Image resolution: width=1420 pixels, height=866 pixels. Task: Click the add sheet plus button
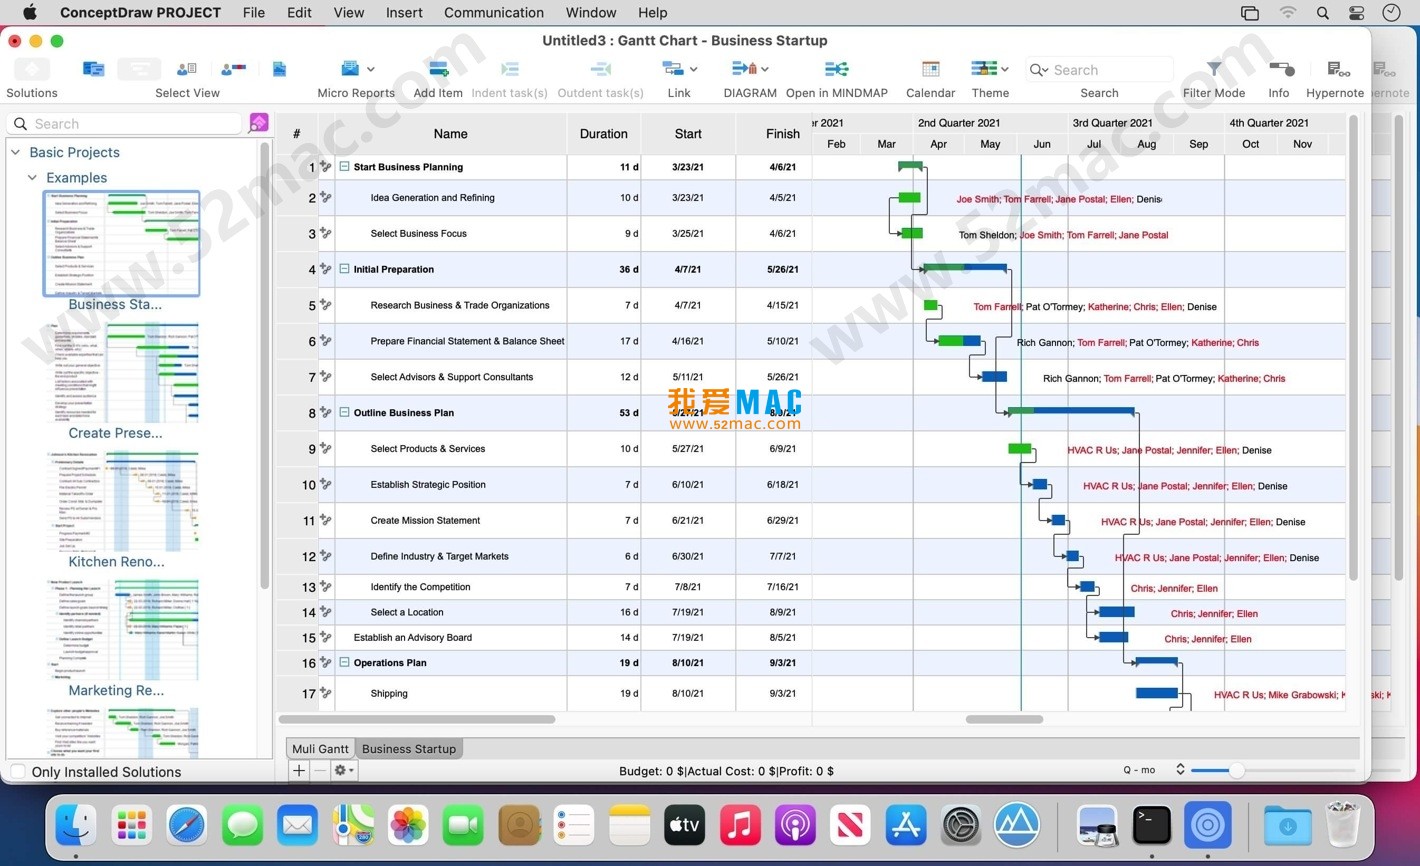(x=299, y=770)
